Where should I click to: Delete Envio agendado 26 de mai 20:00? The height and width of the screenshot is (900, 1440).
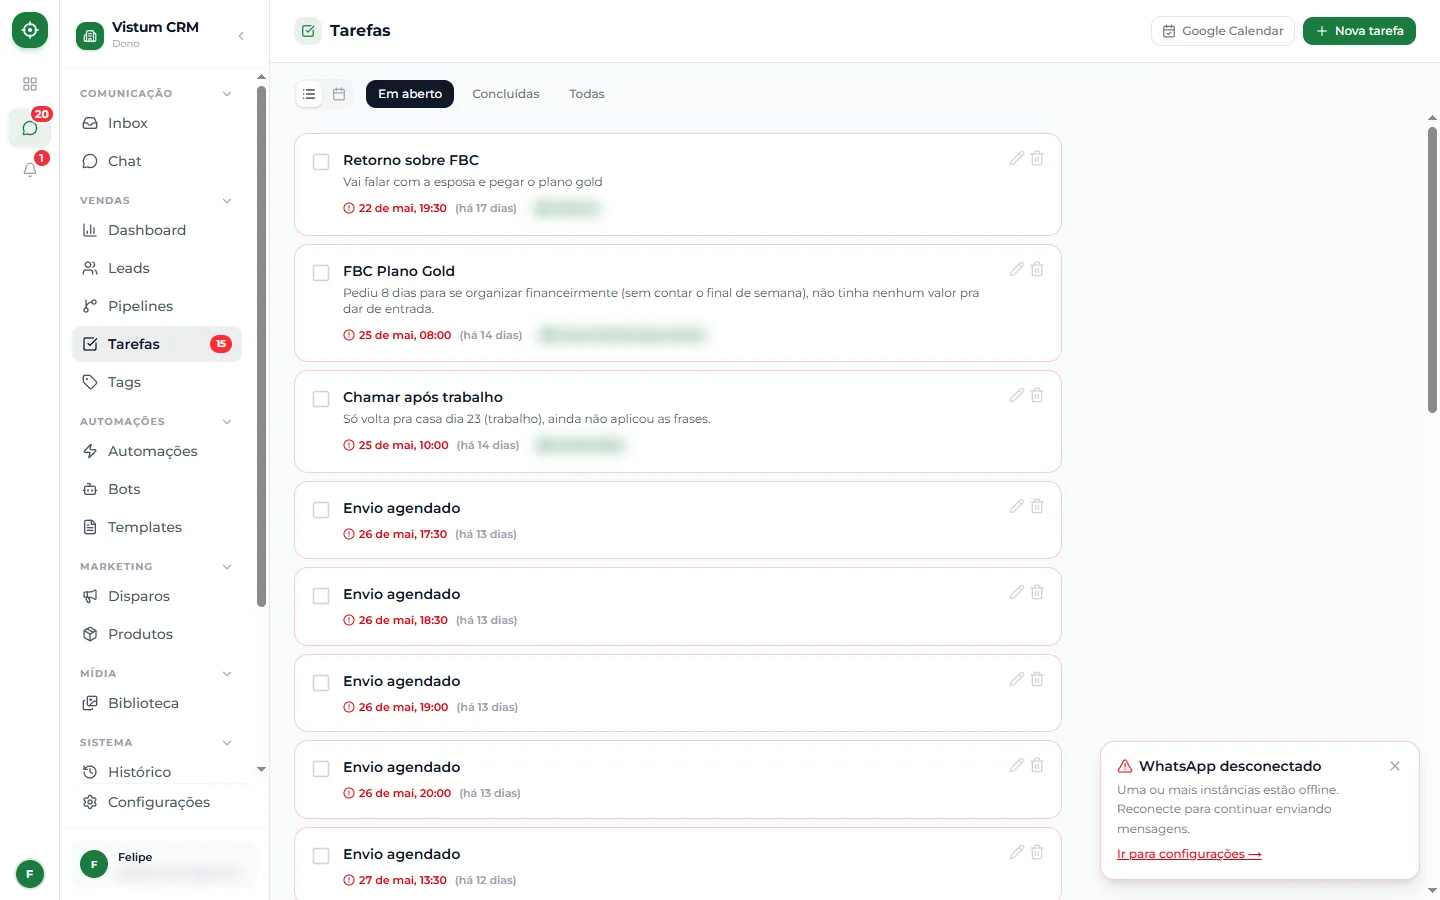(1037, 765)
